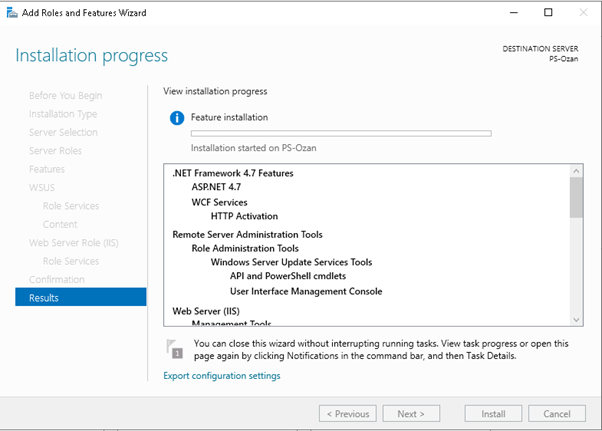Viewport: 602px width, 431px height.
Task: Click the blue information icon
Action: (x=177, y=118)
